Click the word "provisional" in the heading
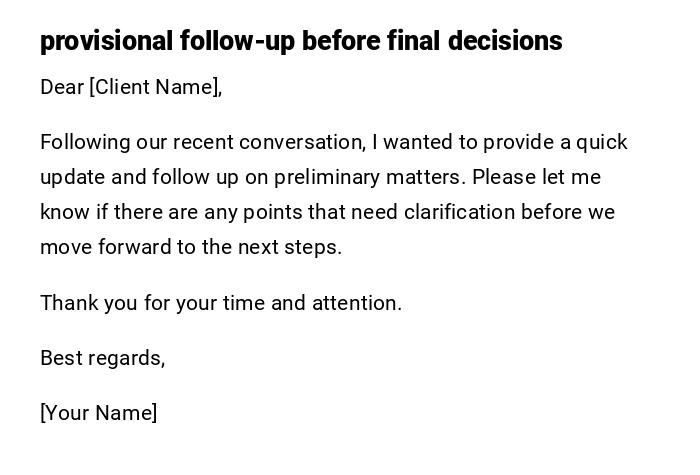The height and width of the screenshot is (475, 700). tap(106, 41)
